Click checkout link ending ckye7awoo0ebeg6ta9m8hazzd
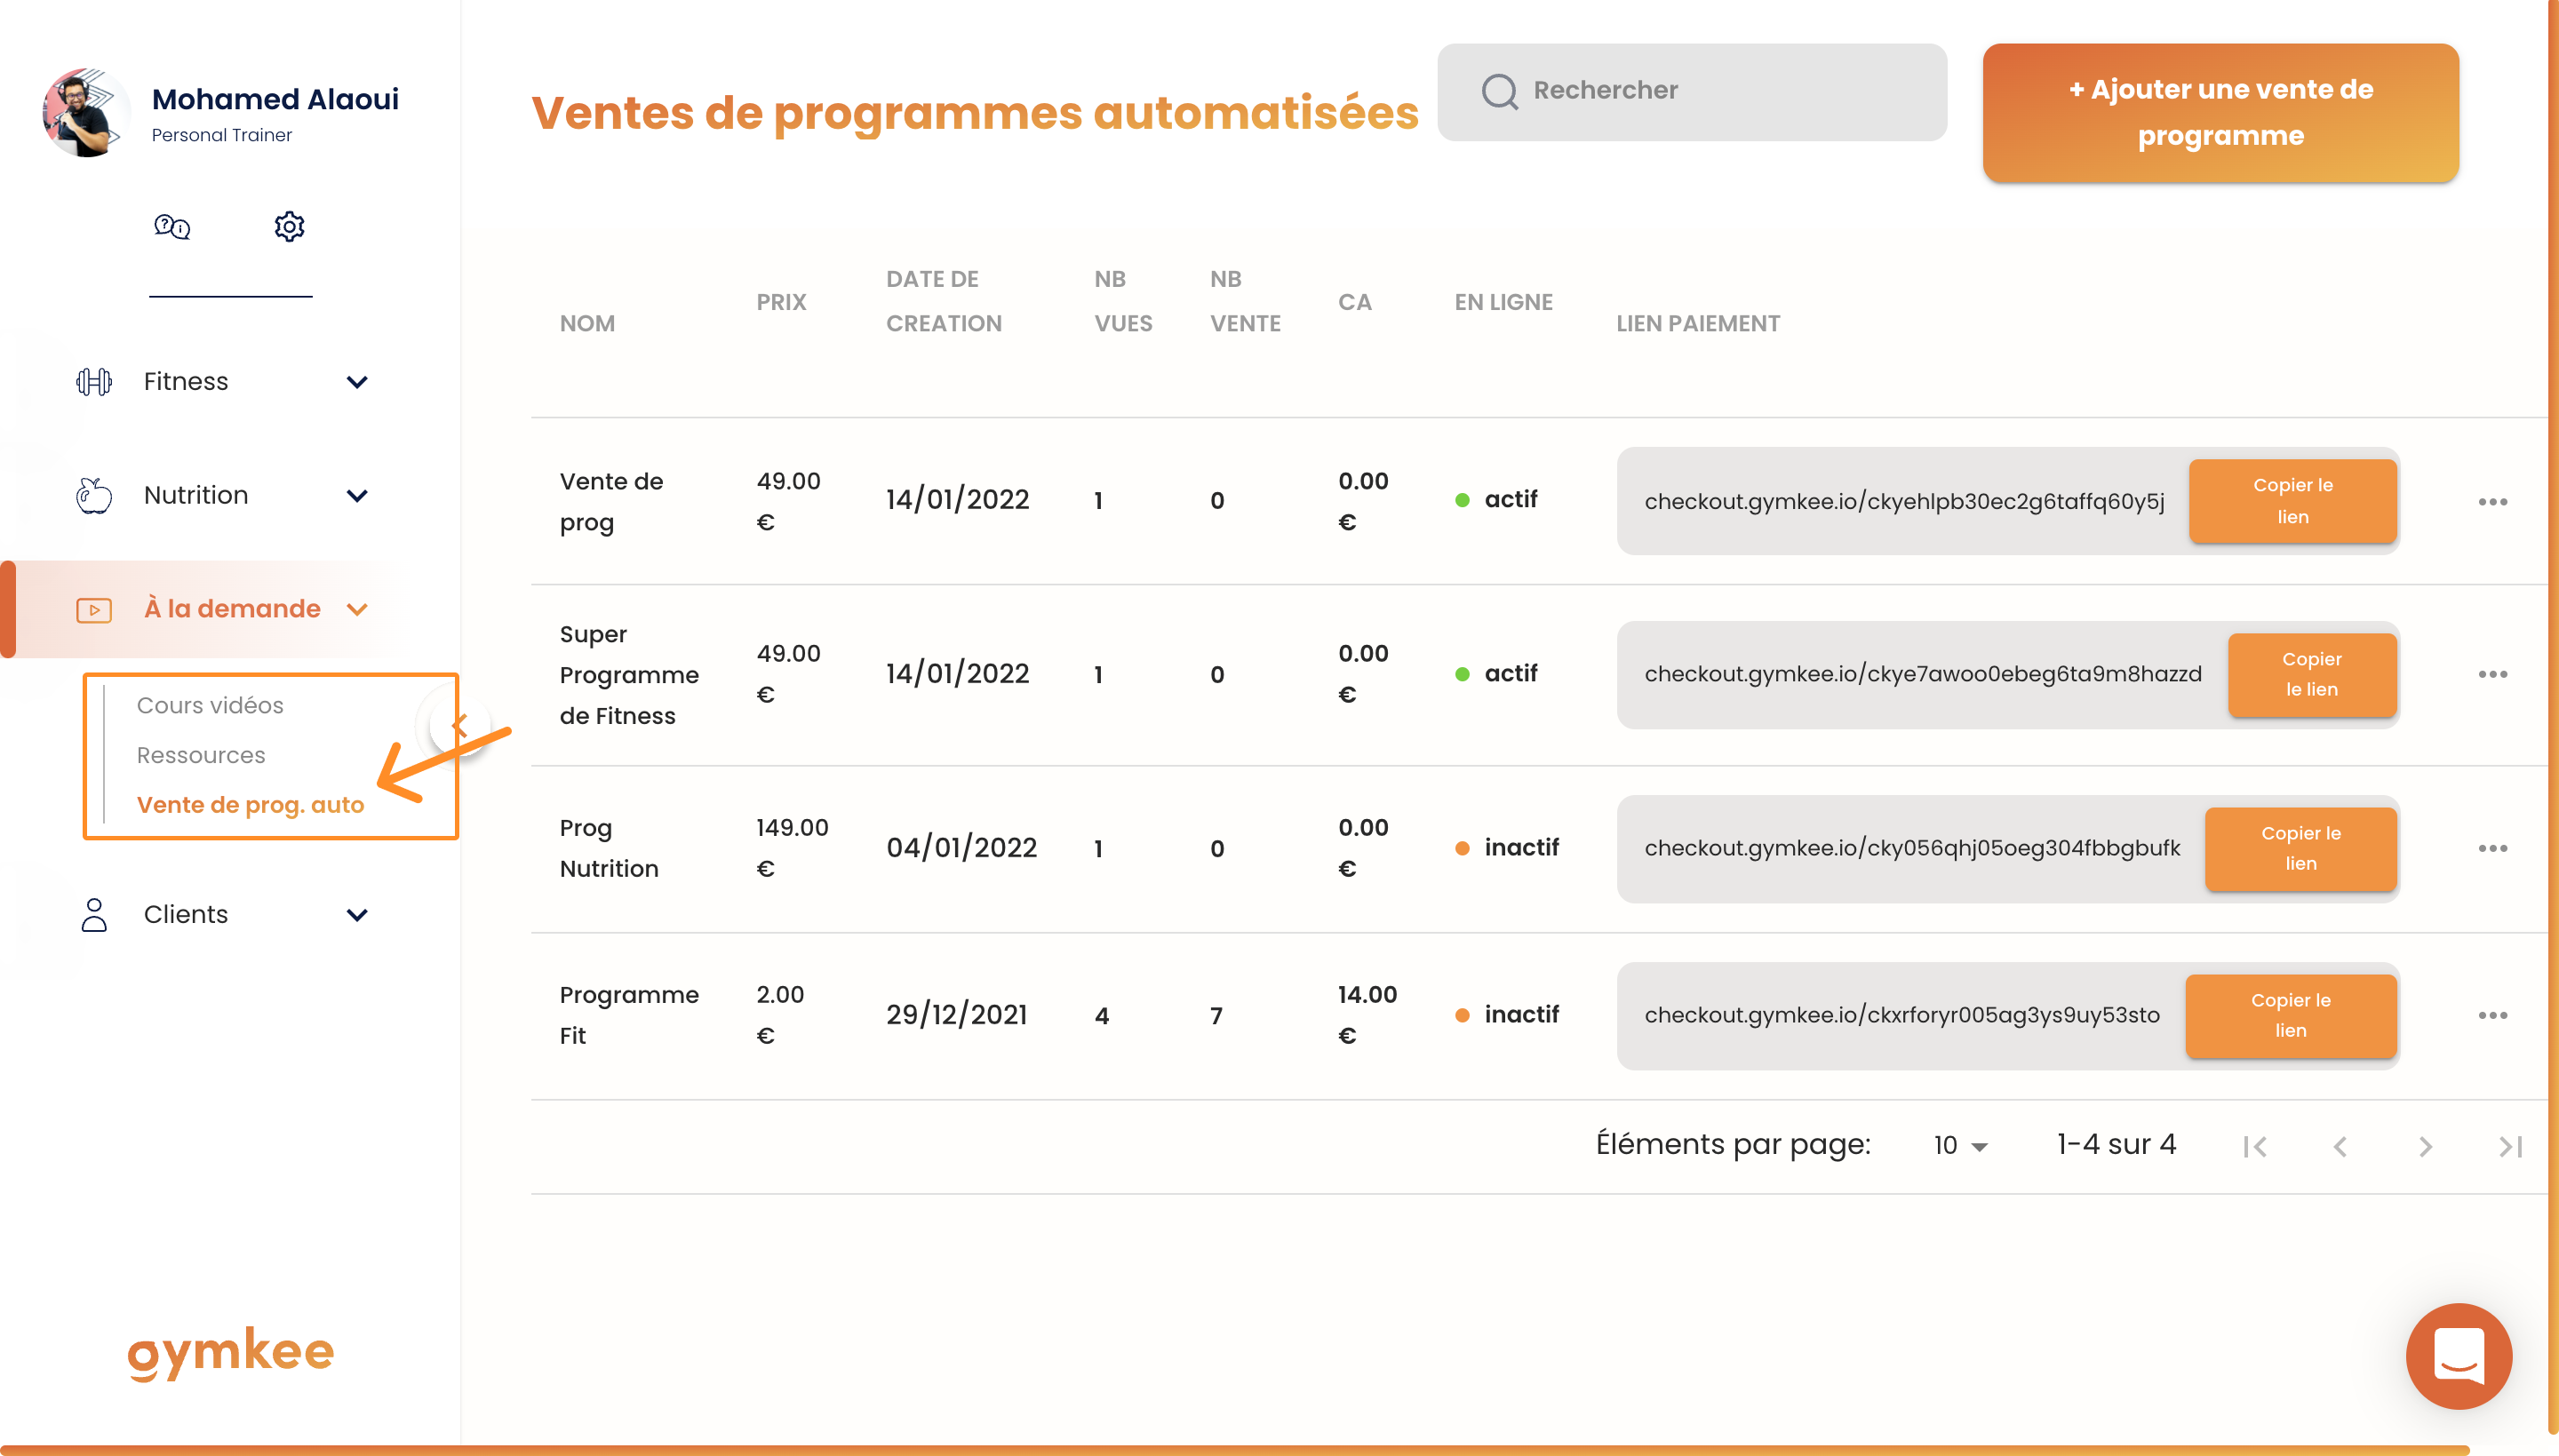The image size is (2559, 1456). click(1923, 674)
